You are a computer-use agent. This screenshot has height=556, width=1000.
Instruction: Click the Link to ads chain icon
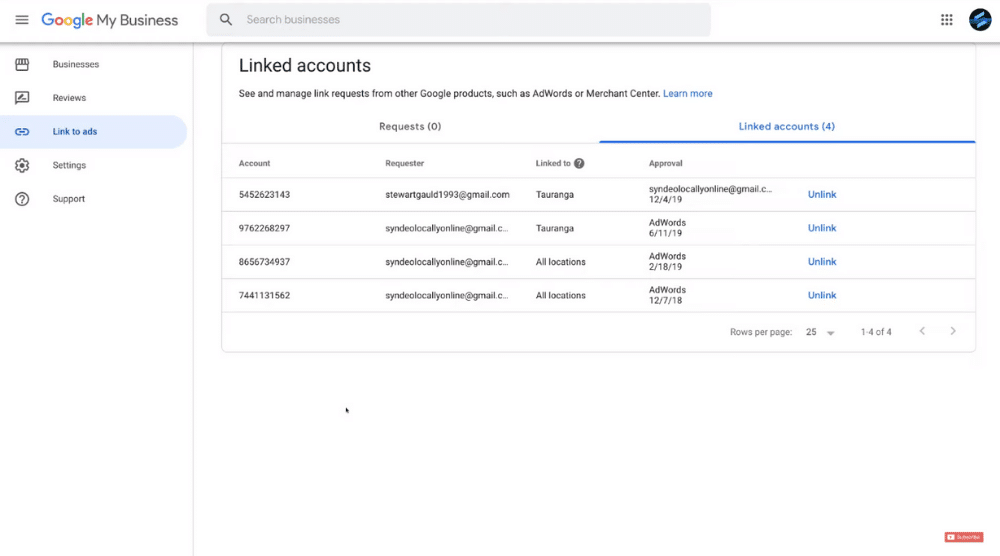pos(22,131)
